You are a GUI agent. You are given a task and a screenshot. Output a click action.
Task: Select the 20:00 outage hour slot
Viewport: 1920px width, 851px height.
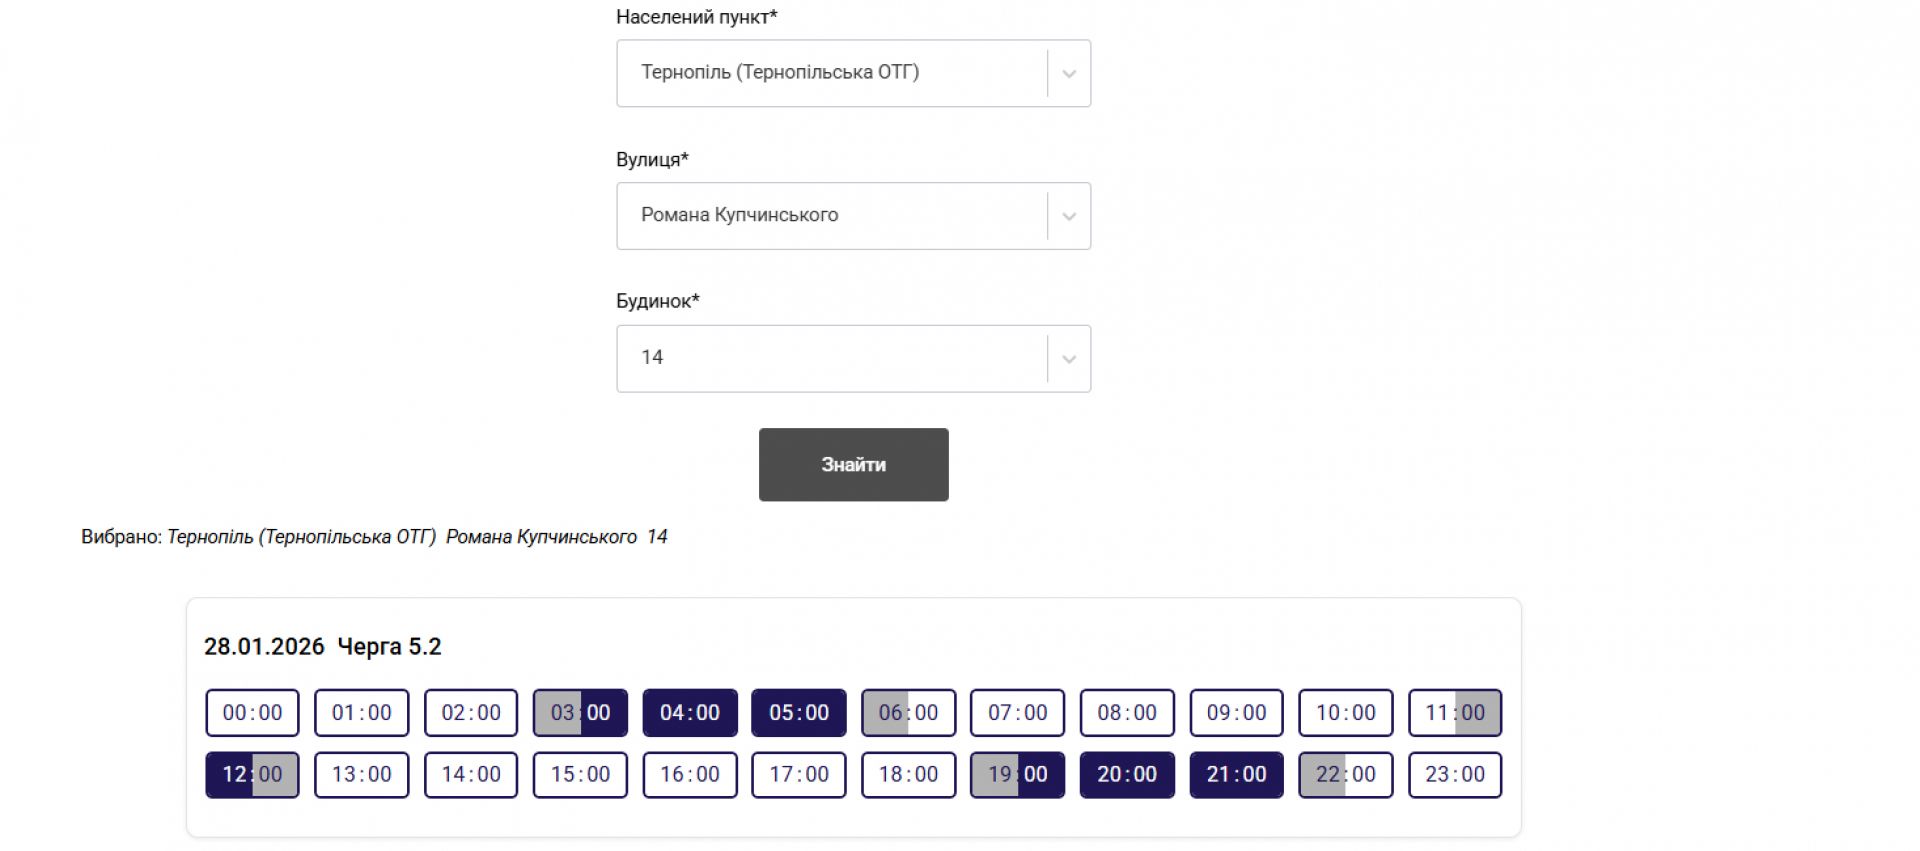point(1127,775)
